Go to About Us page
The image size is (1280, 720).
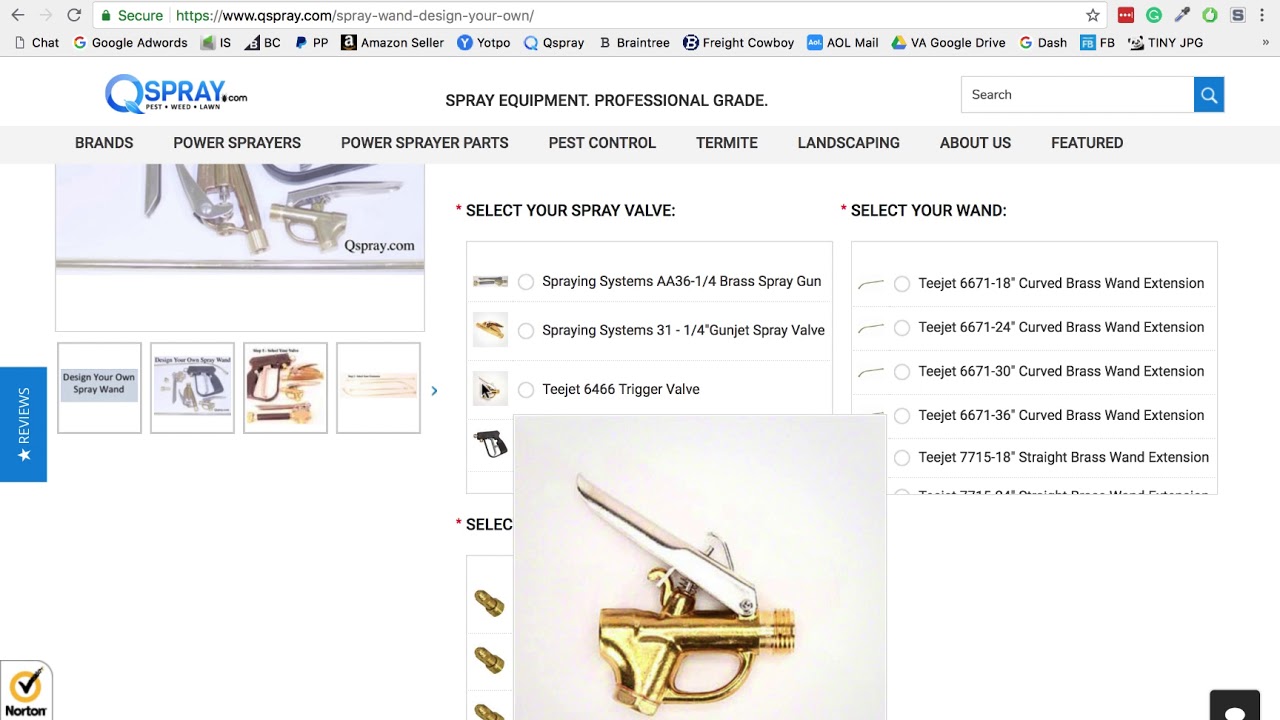[x=975, y=143]
